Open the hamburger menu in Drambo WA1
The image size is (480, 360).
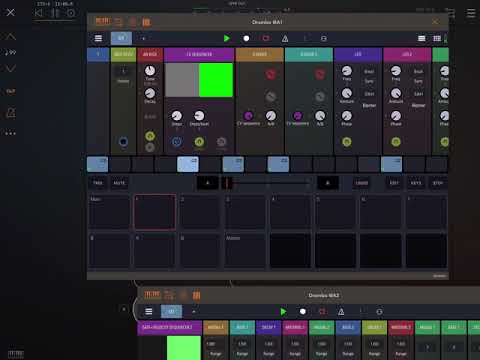click(x=98, y=38)
